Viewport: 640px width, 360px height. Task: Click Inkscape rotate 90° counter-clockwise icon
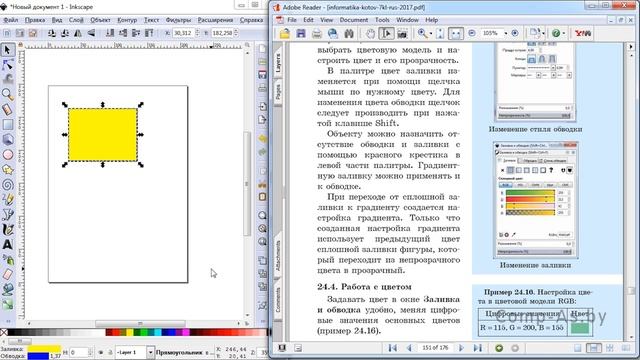[52, 33]
